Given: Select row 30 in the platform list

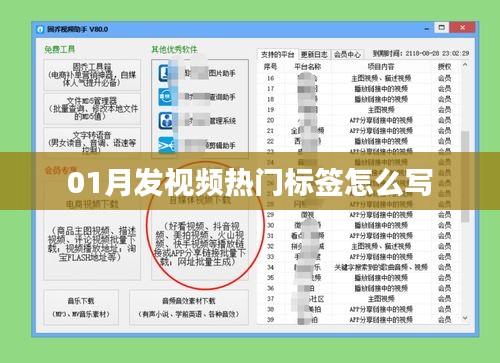Looking at the screenshot, I should coord(359,225).
